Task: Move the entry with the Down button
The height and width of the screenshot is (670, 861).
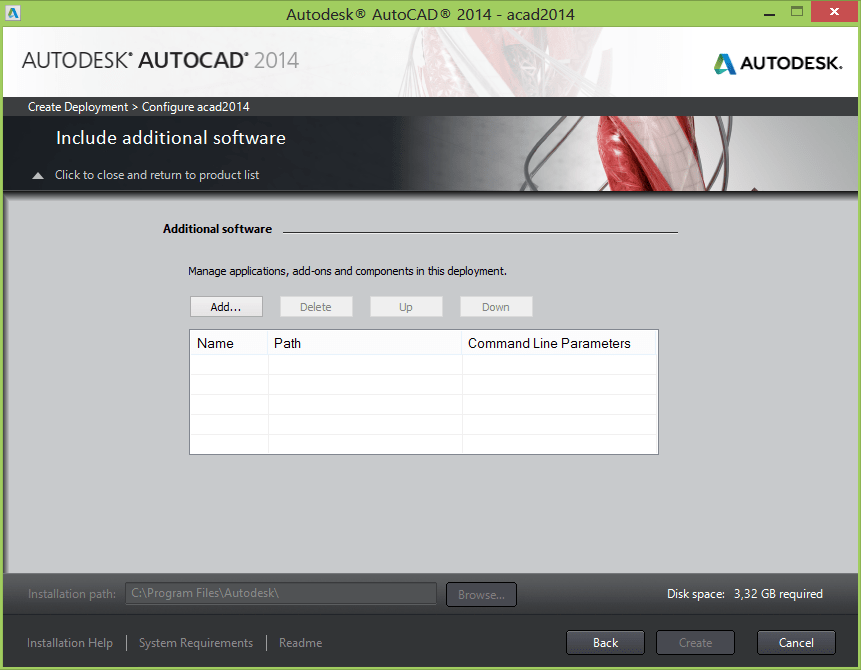Action: coord(496,307)
